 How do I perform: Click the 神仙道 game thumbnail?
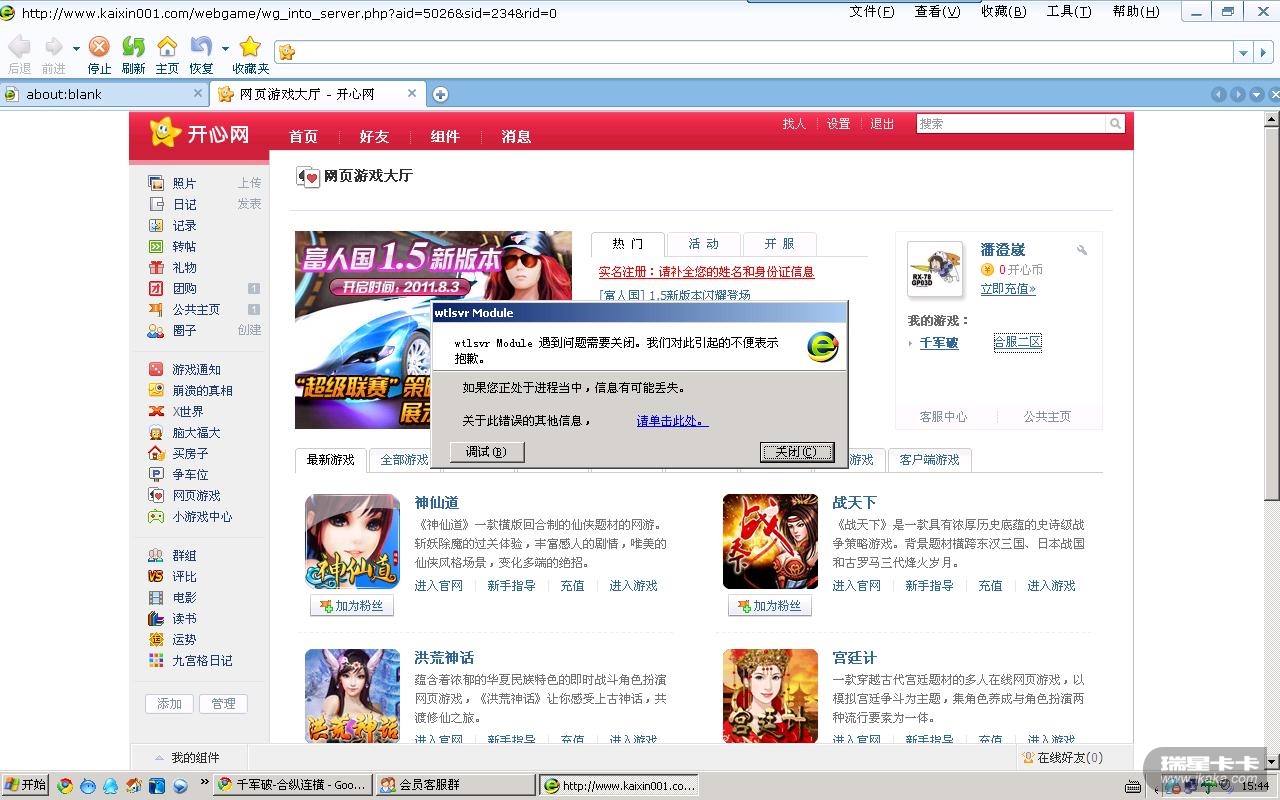[352, 542]
